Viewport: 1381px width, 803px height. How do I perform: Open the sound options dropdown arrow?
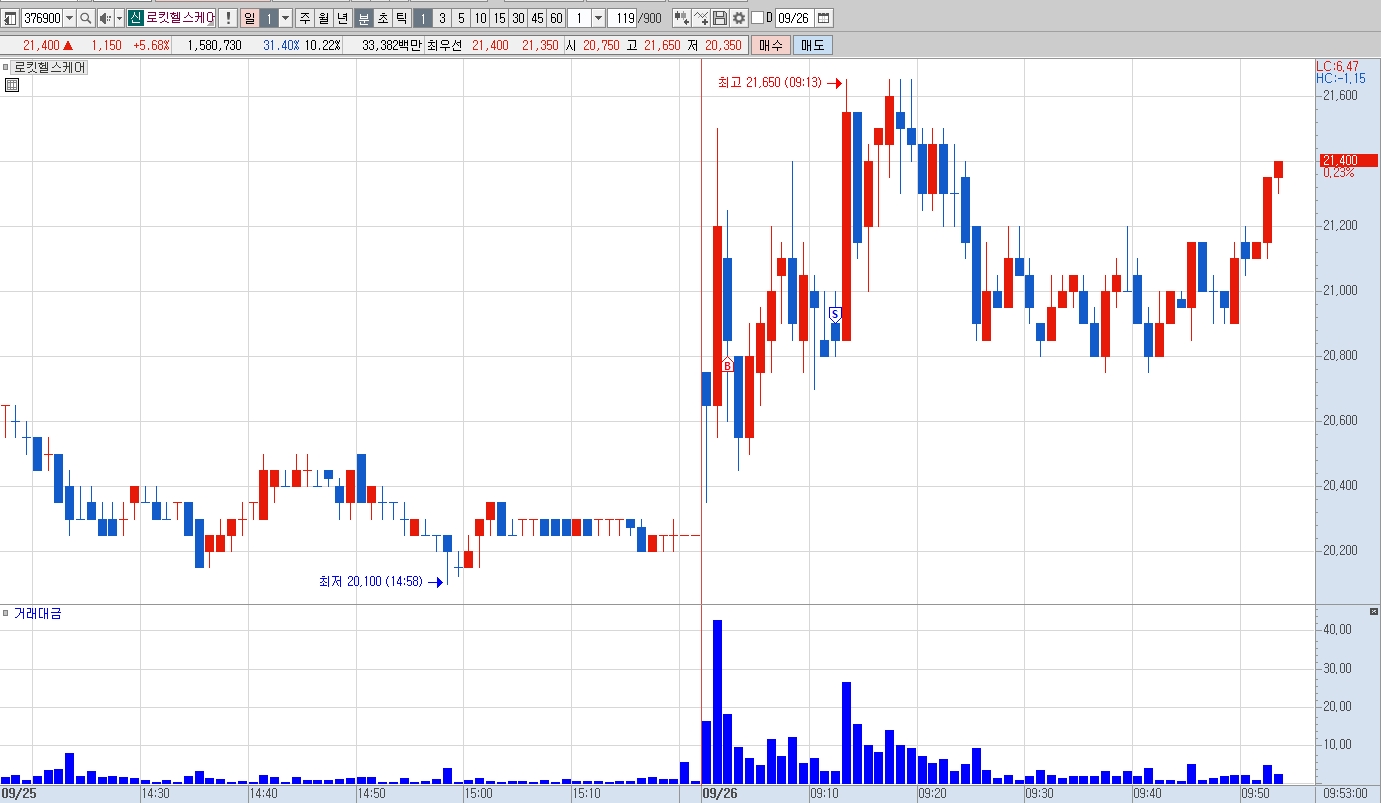click(120, 18)
